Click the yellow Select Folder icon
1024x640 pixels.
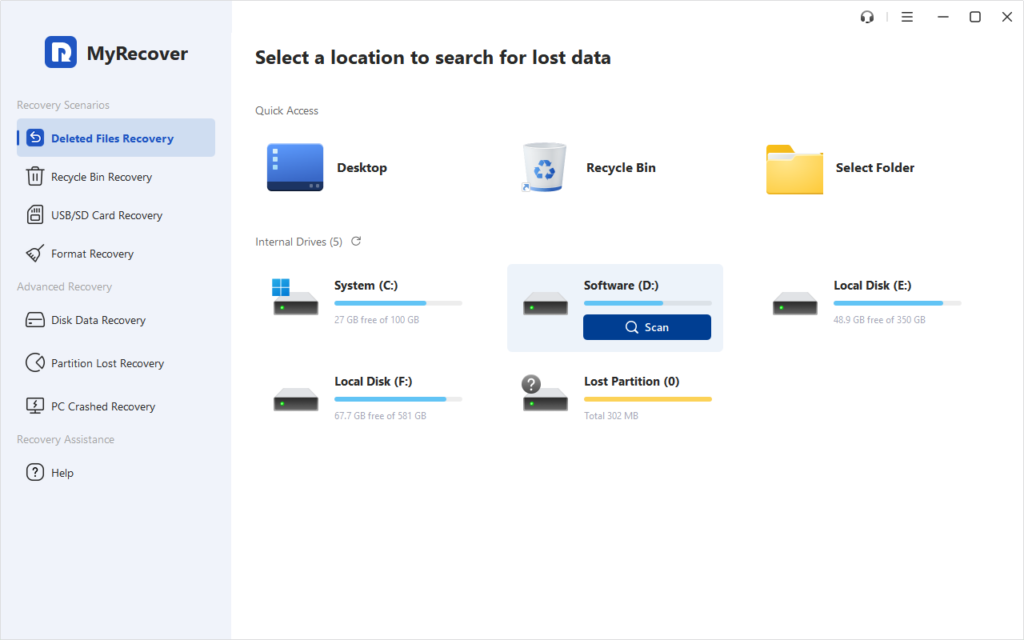[794, 170]
